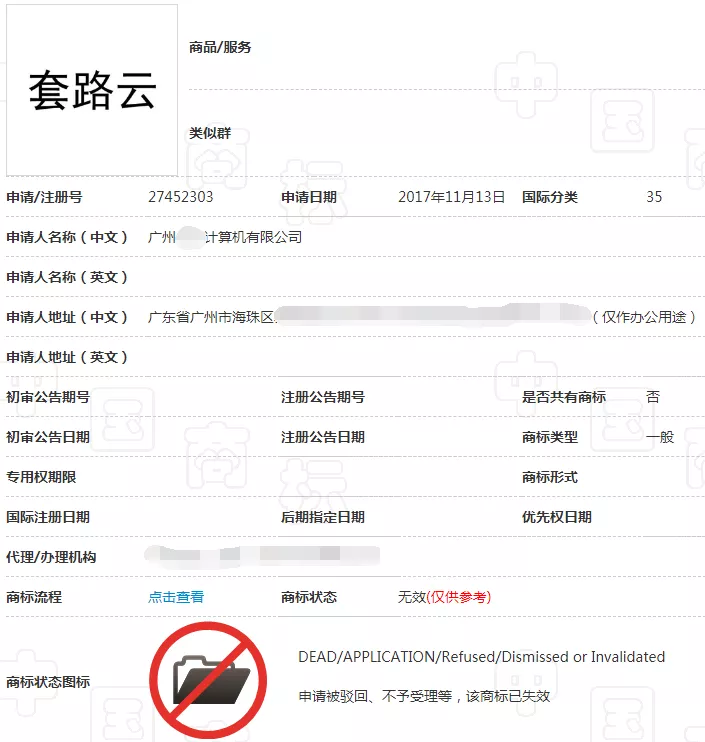Click the 申请人名称（中文） label
The width and height of the screenshot is (705, 742).
click(x=68, y=237)
